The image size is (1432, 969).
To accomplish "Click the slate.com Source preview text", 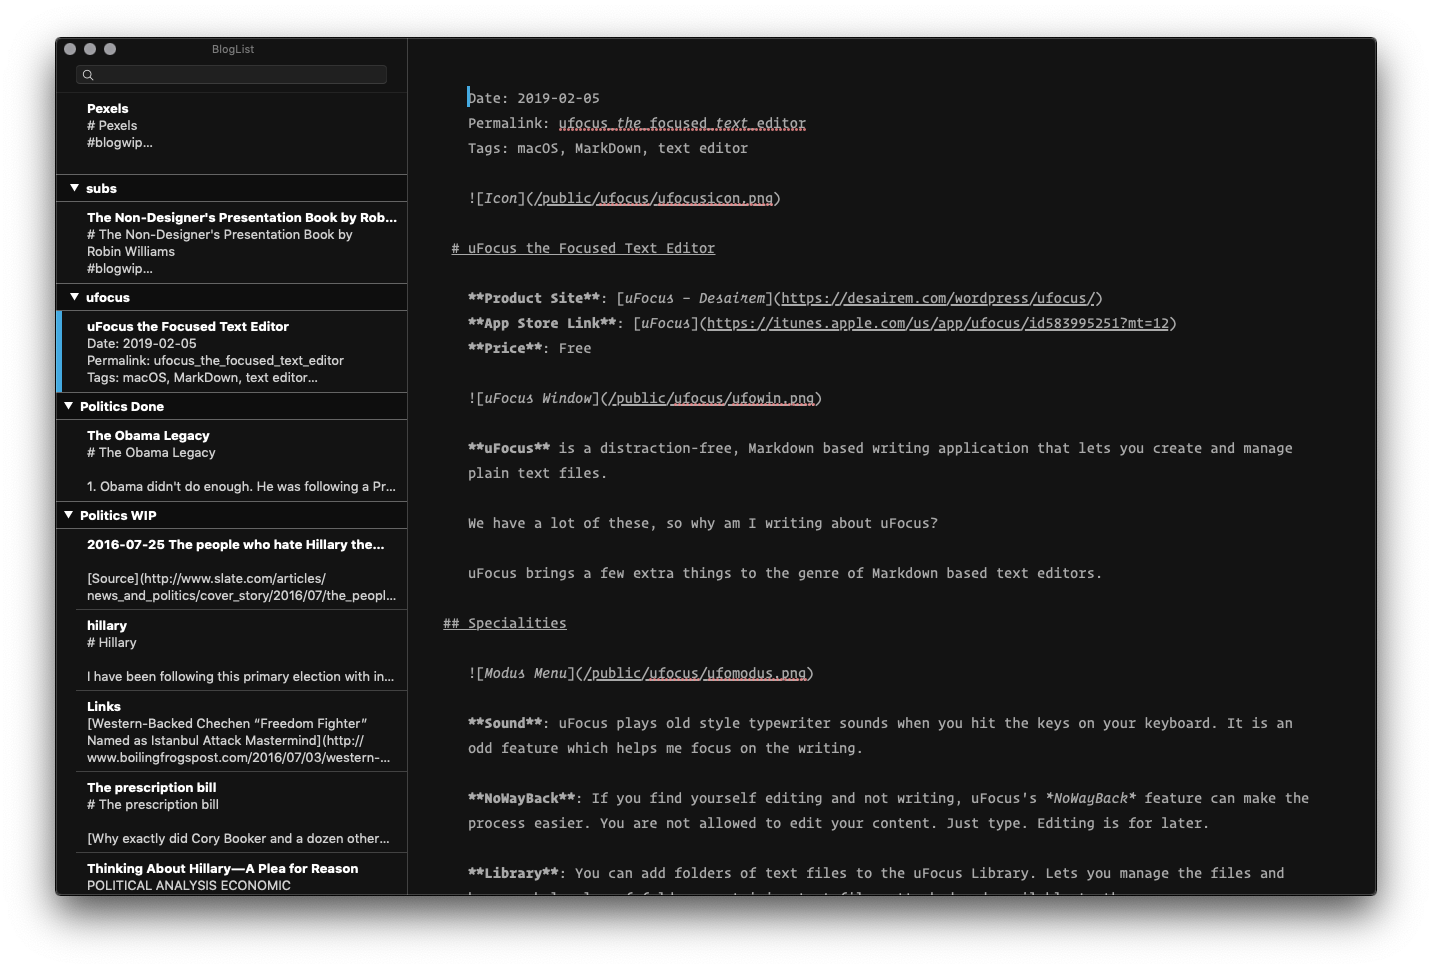I will [241, 586].
